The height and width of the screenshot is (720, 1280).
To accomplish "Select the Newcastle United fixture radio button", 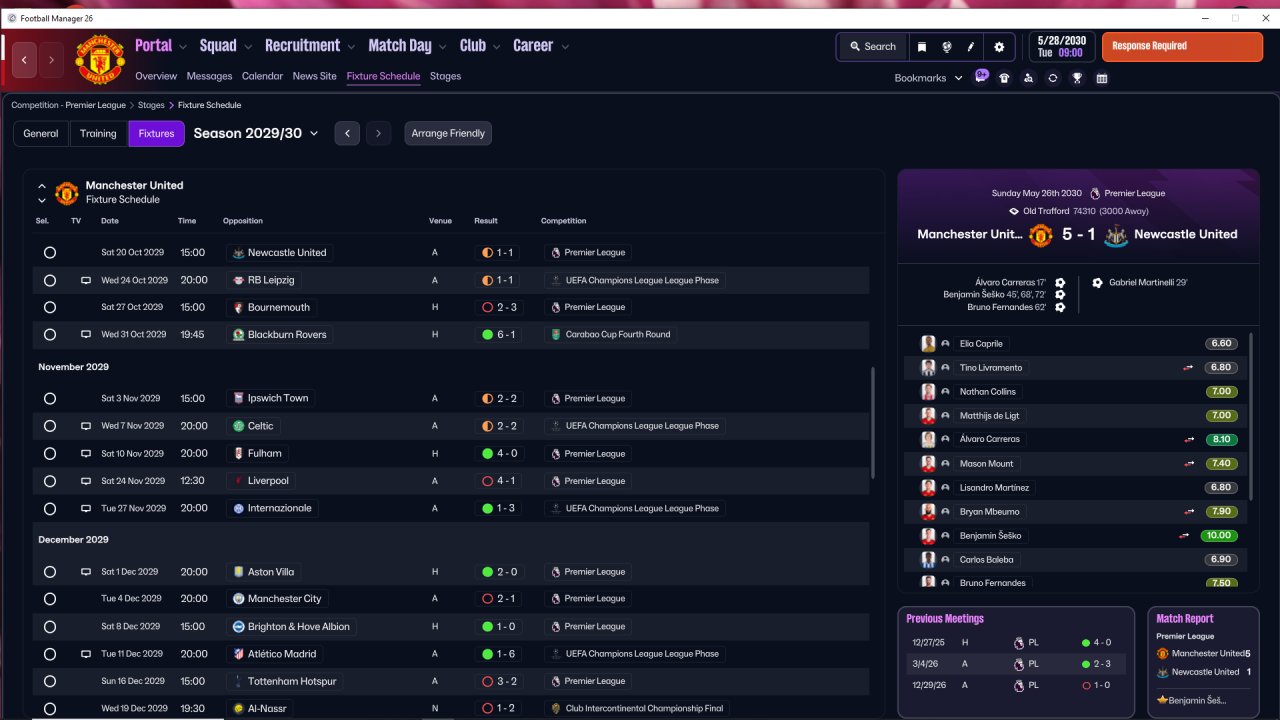I will point(50,253).
